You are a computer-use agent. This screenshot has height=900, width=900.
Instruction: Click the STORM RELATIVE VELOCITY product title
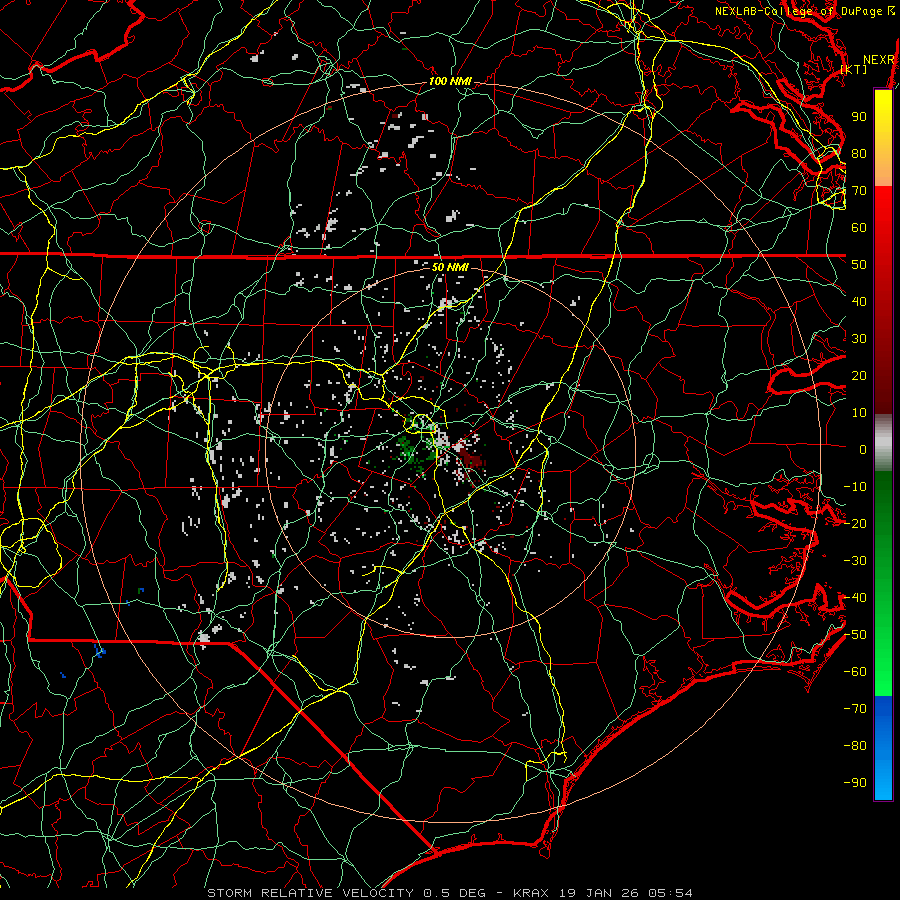pos(310,893)
